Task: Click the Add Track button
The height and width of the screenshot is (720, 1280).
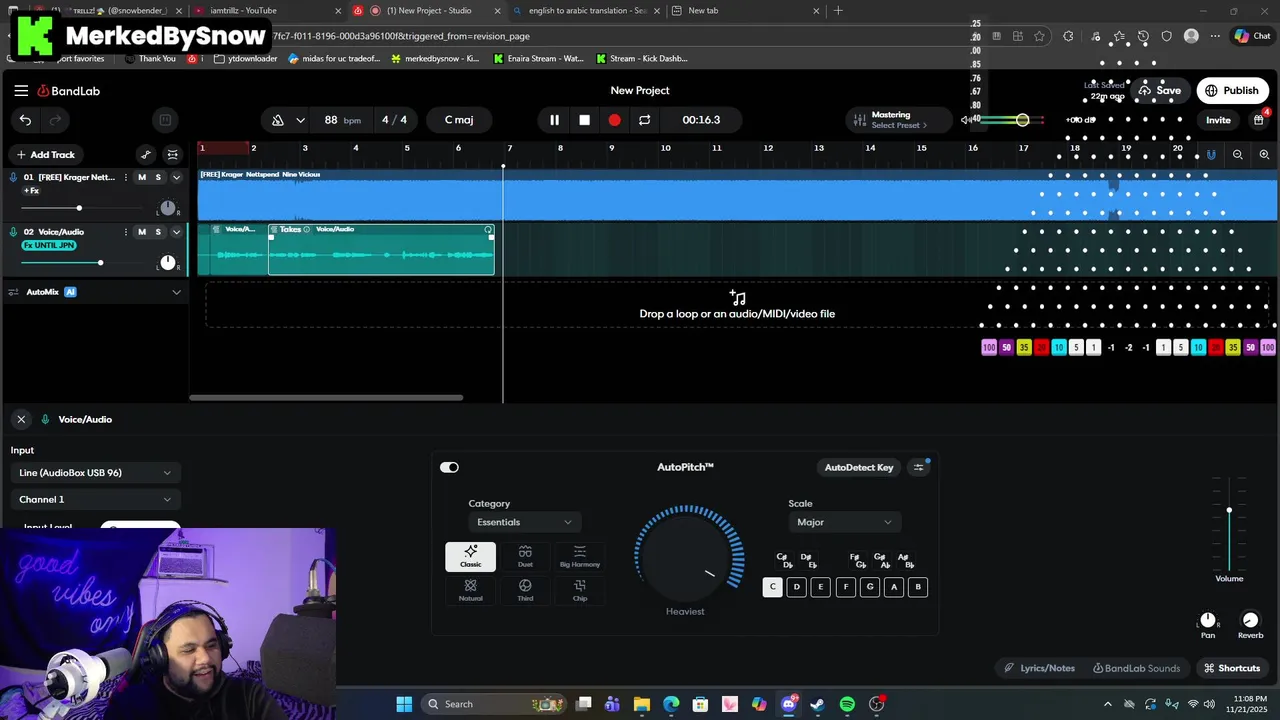Action: pos(46,154)
